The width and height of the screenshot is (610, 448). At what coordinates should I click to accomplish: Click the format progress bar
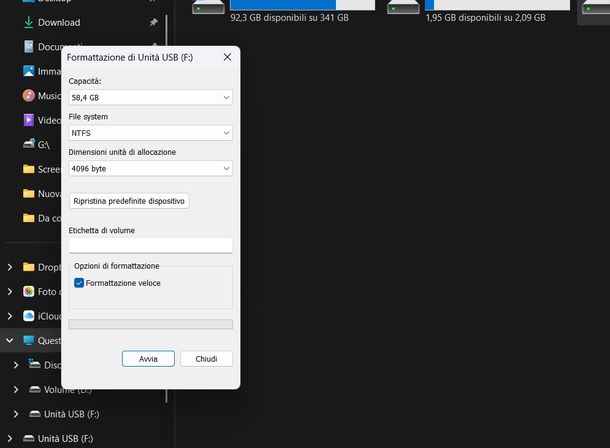tap(151, 324)
